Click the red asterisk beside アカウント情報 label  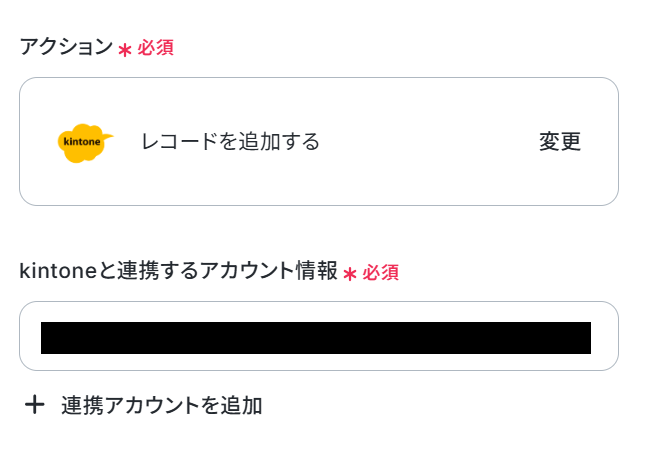click(x=350, y=273)
